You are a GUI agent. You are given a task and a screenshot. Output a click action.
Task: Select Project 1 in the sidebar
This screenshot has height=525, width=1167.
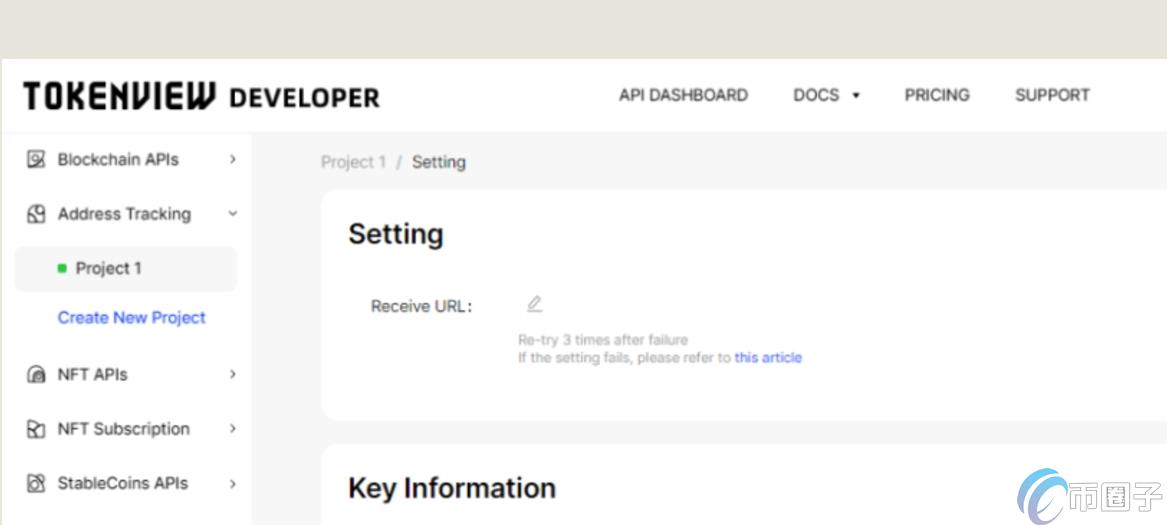tap(126, 269)
